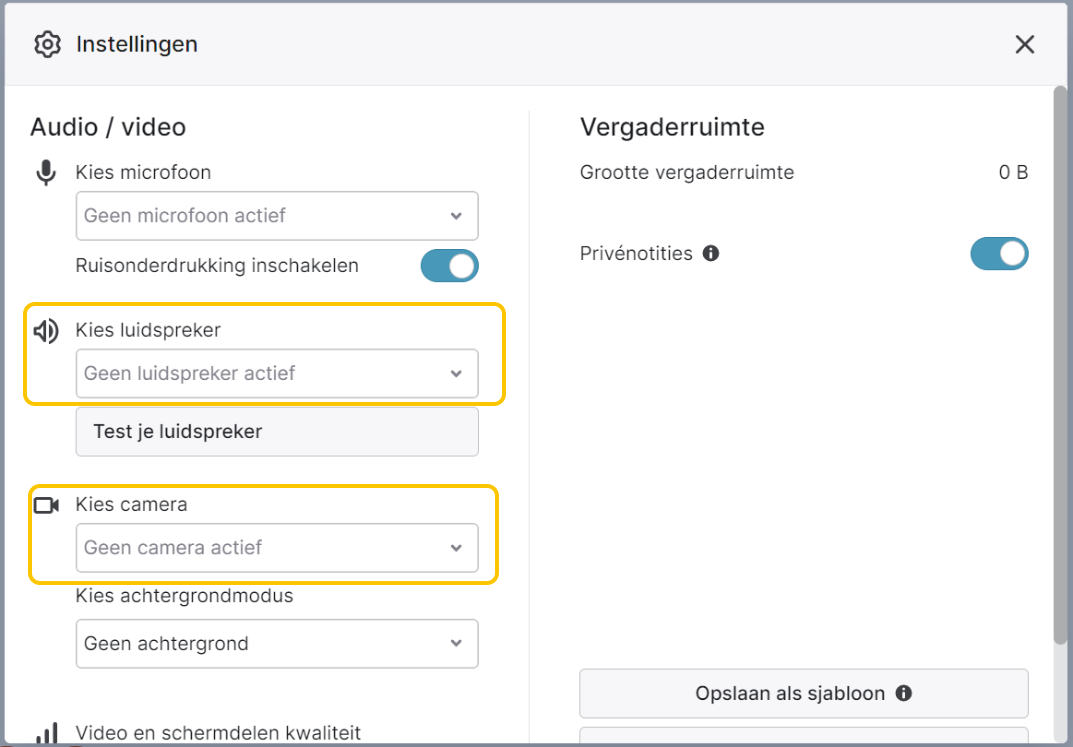1073x747 pixels.
Task: Click the speaker icon beside Kies luidspreker
Action: coord(46,331)
